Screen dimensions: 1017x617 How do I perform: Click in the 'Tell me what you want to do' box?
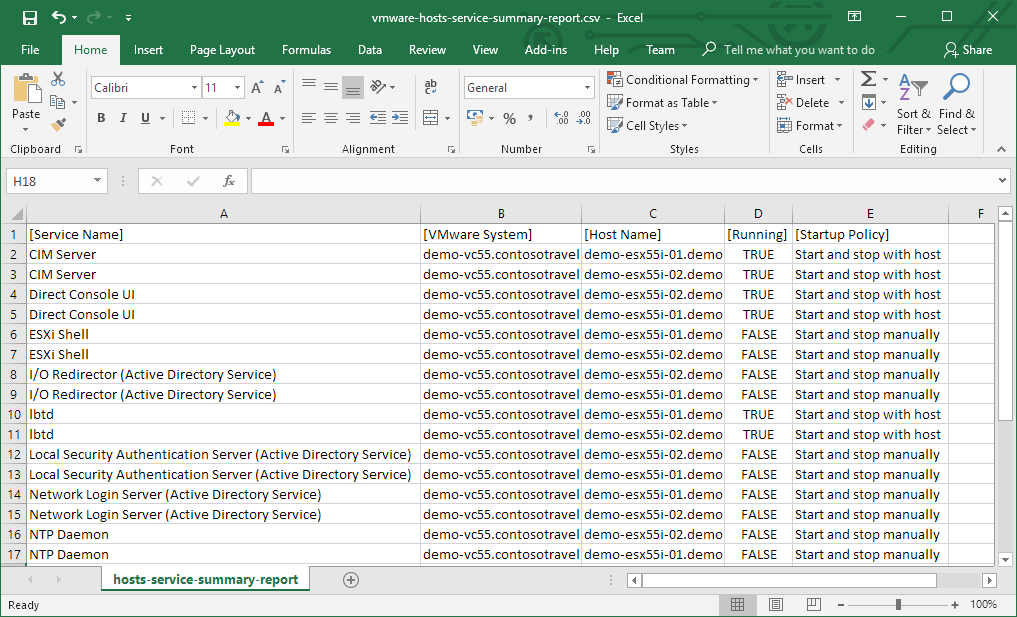point(798,50)
